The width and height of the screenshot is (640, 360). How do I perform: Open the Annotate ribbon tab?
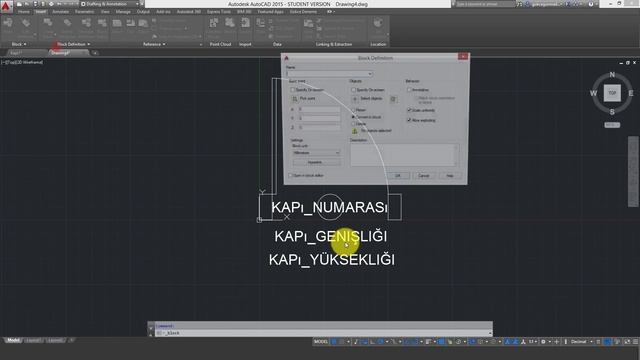tap(60, 12)
